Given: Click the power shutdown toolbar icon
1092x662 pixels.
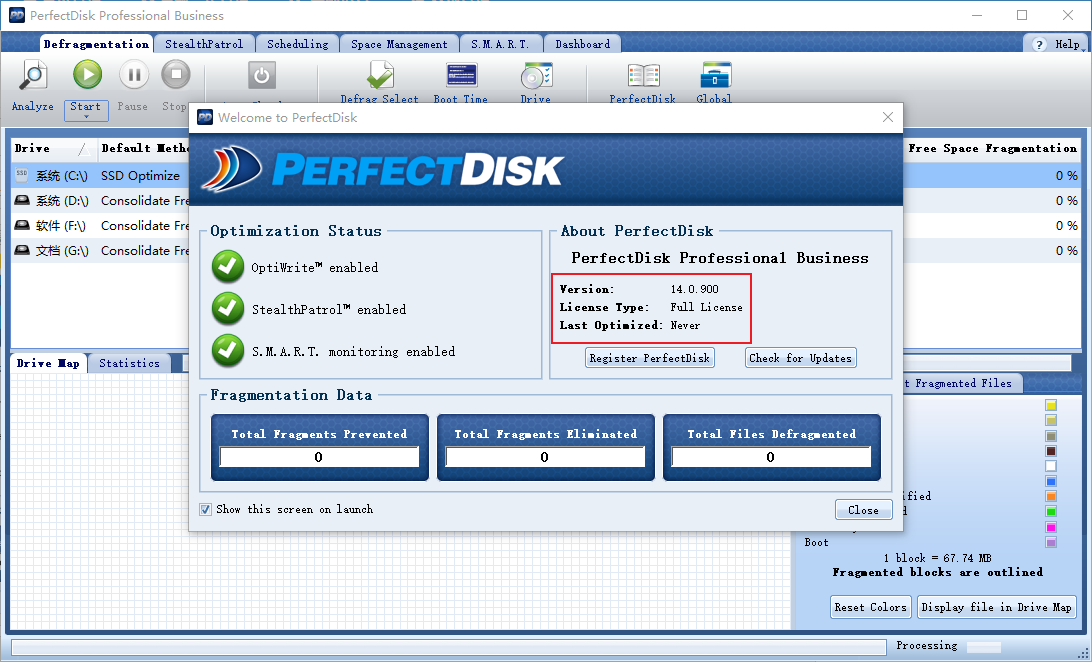Looking at the screenshot, I should (262, 75).
